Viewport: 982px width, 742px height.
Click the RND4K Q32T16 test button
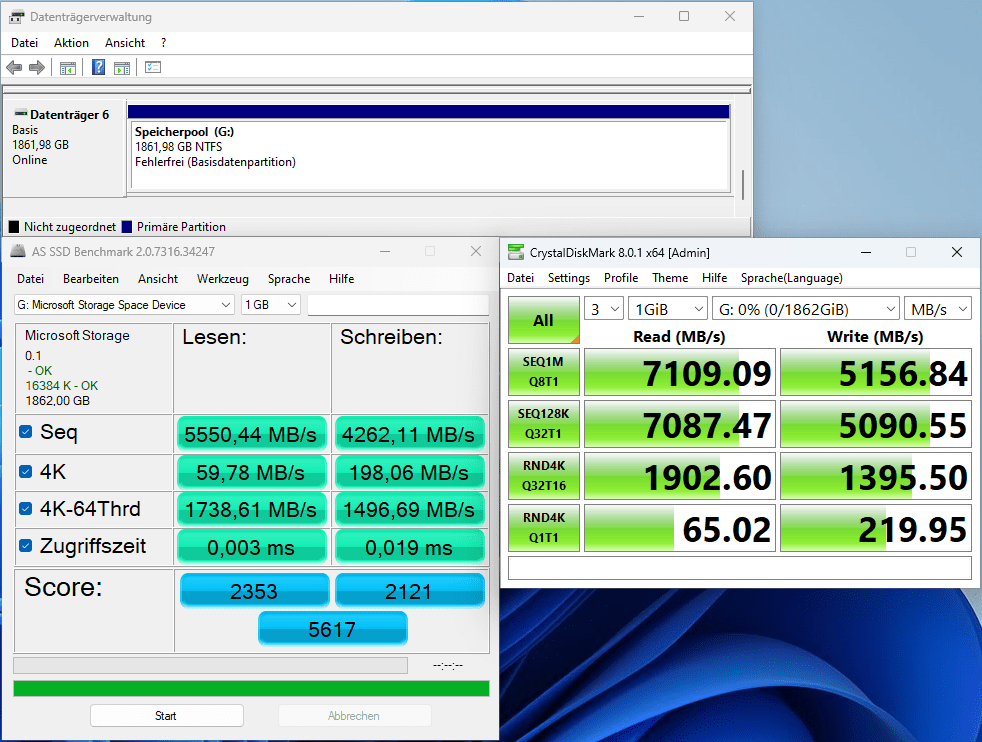544,476
